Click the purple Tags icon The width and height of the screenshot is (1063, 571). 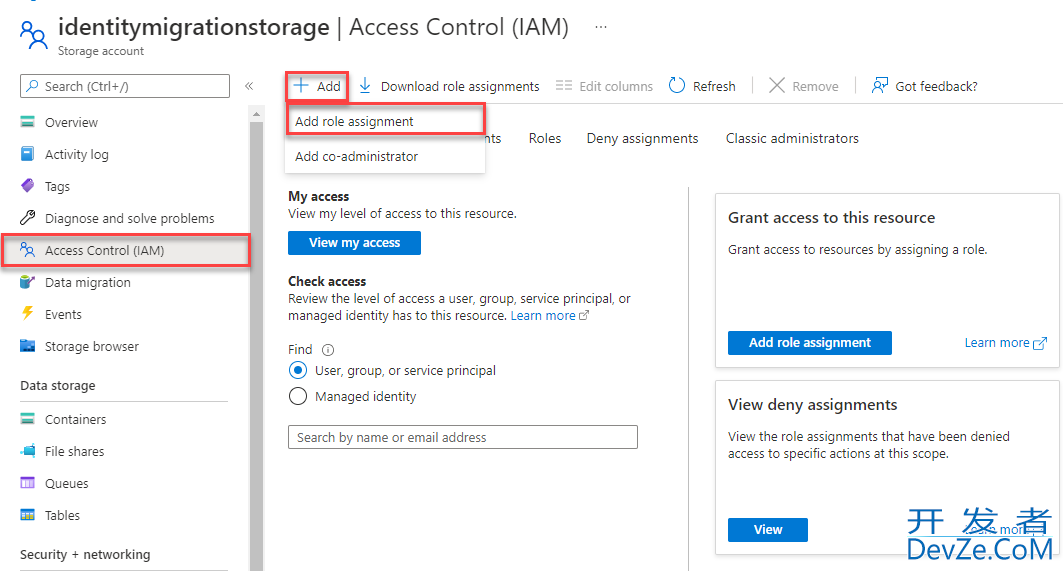pyautogui.click(x=27, y=185)
